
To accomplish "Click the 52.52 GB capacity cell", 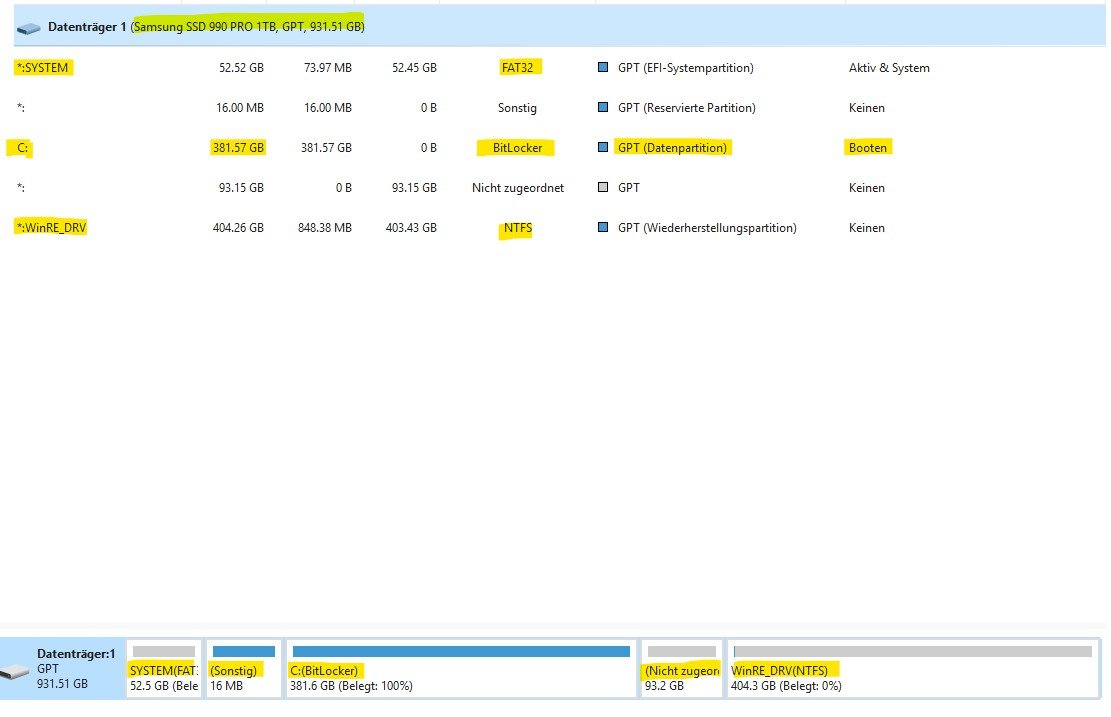I will 241,67.
